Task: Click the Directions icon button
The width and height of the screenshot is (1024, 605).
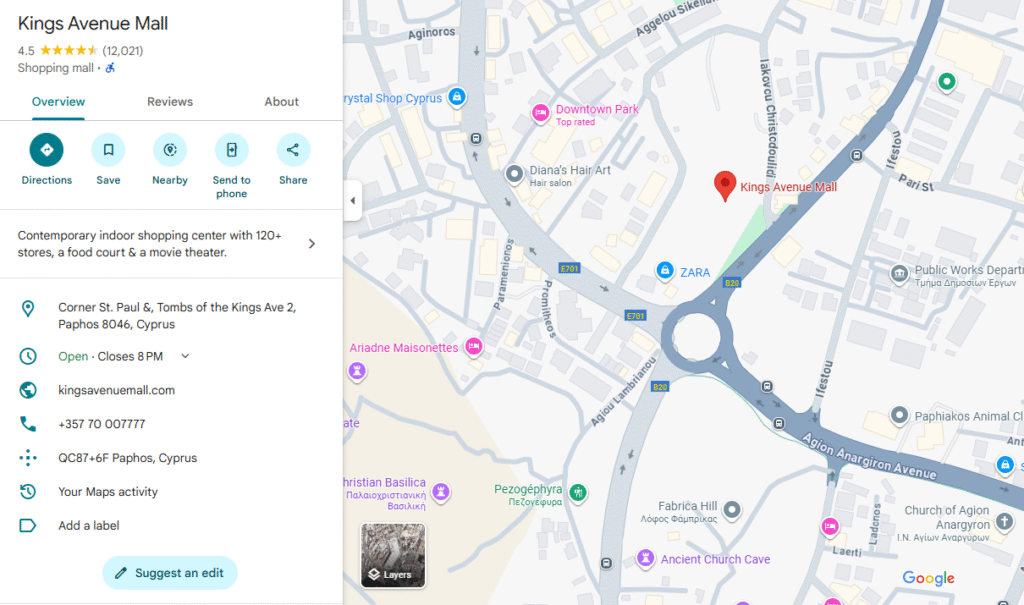Action: click(46, 150)
